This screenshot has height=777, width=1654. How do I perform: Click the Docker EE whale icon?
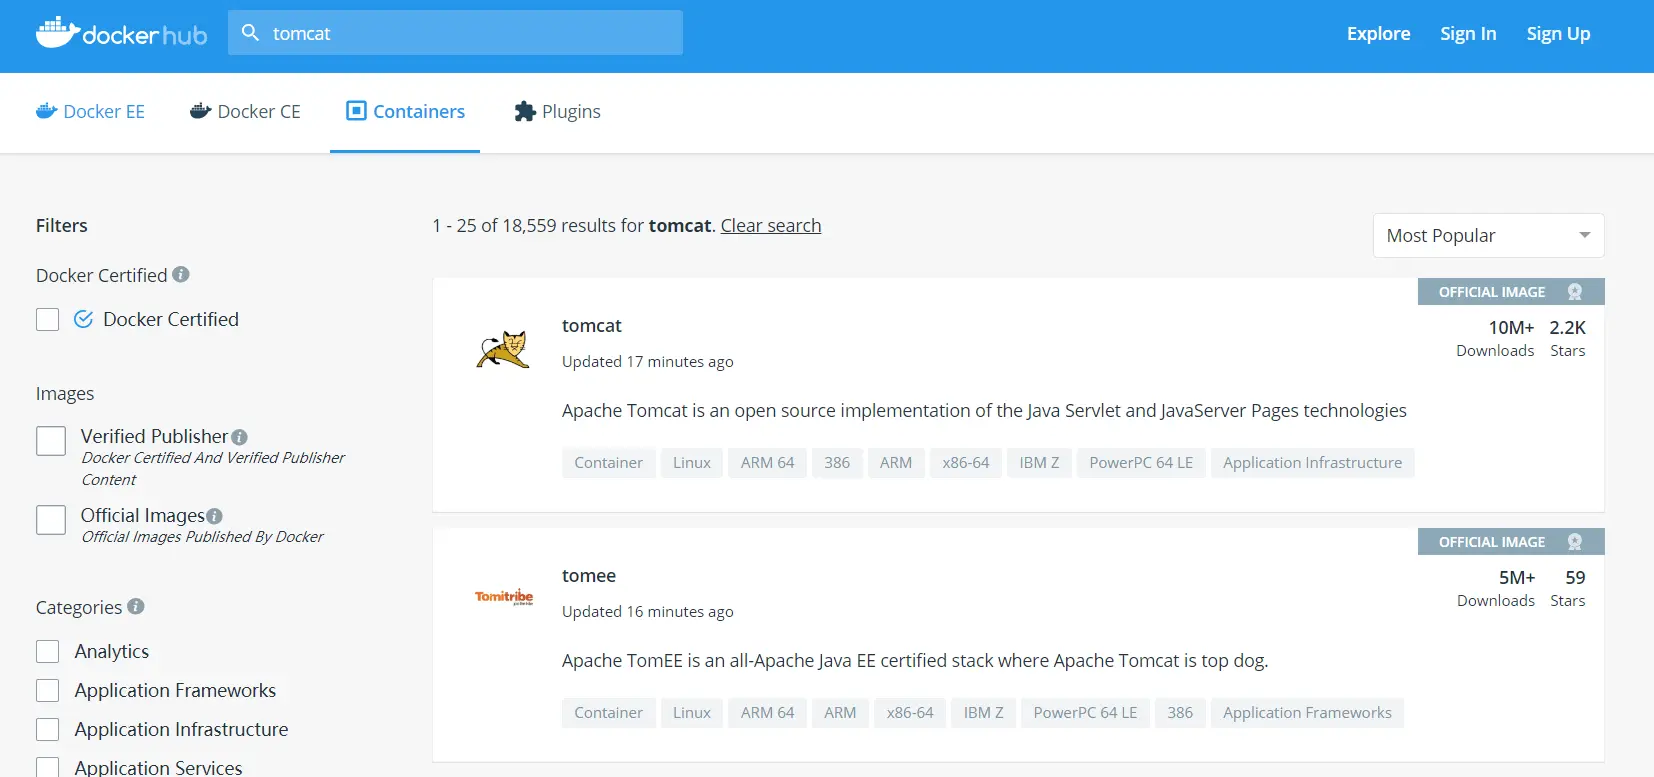(x=47, y=111)
